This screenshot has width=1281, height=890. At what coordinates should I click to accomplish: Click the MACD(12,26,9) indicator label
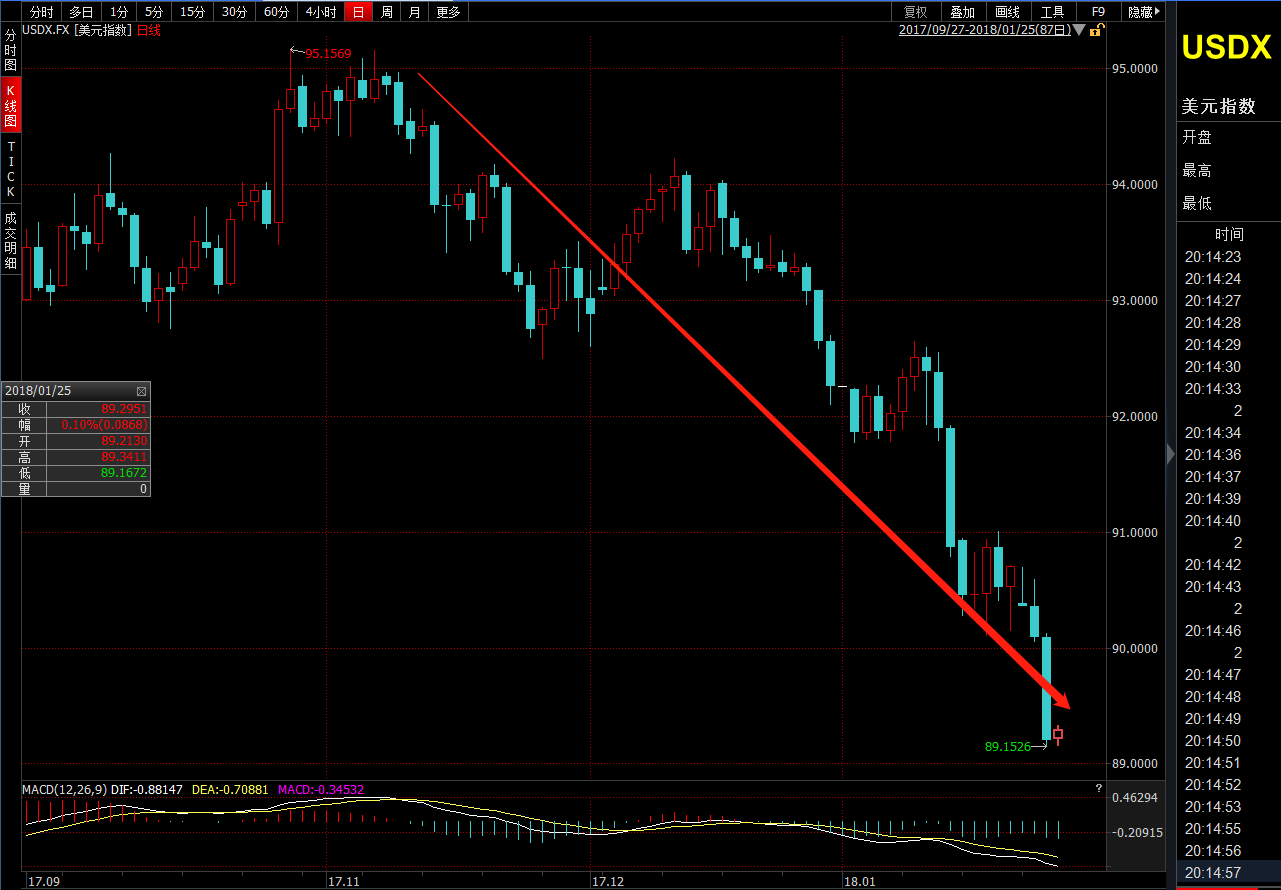[64, 790]
